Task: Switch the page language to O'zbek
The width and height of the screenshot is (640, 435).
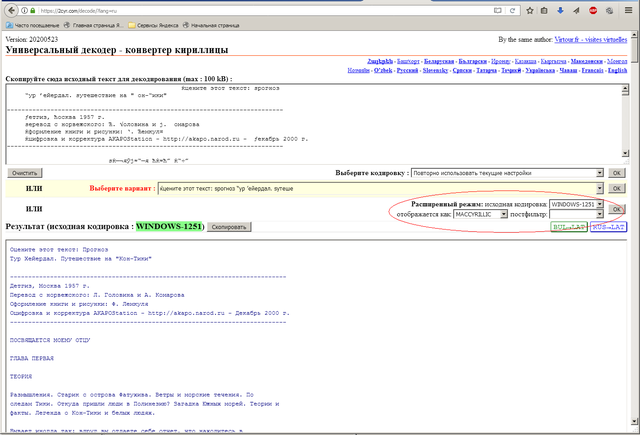Action: pyautogui.click(x=383, y=70)
